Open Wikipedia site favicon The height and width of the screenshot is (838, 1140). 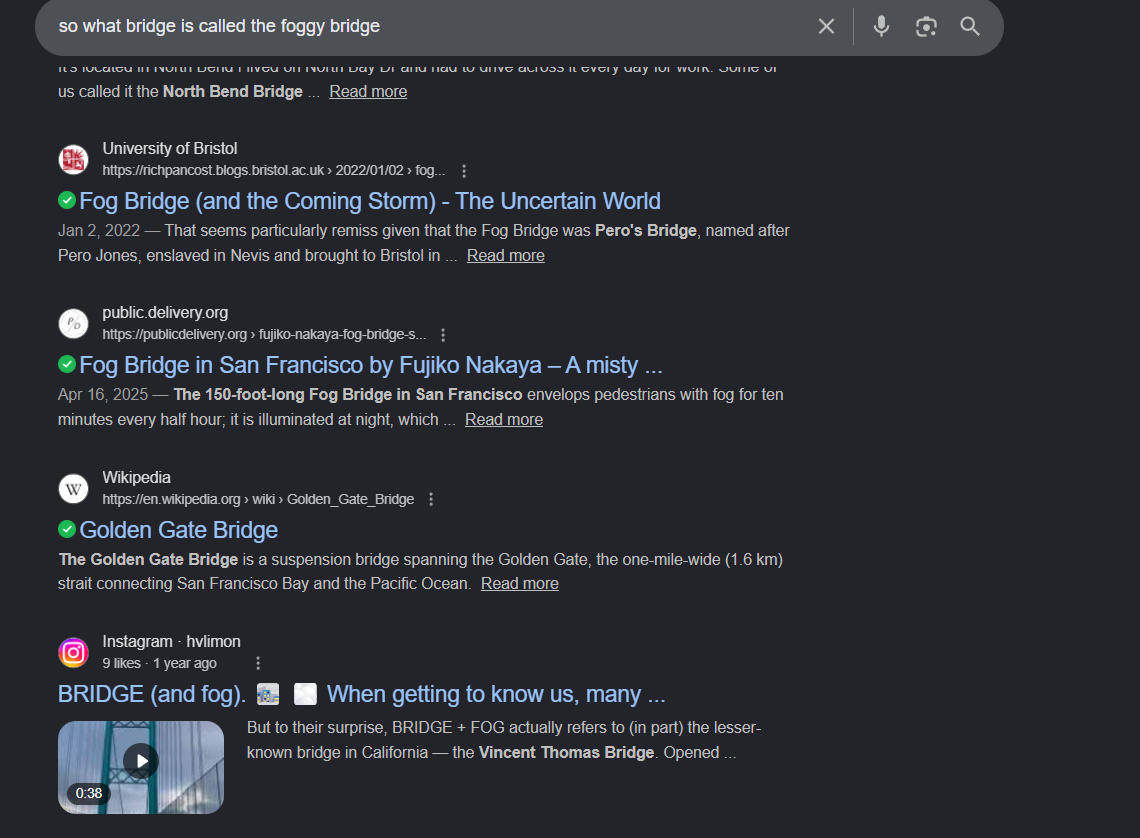pyautogui.click(x=73, y=488)
